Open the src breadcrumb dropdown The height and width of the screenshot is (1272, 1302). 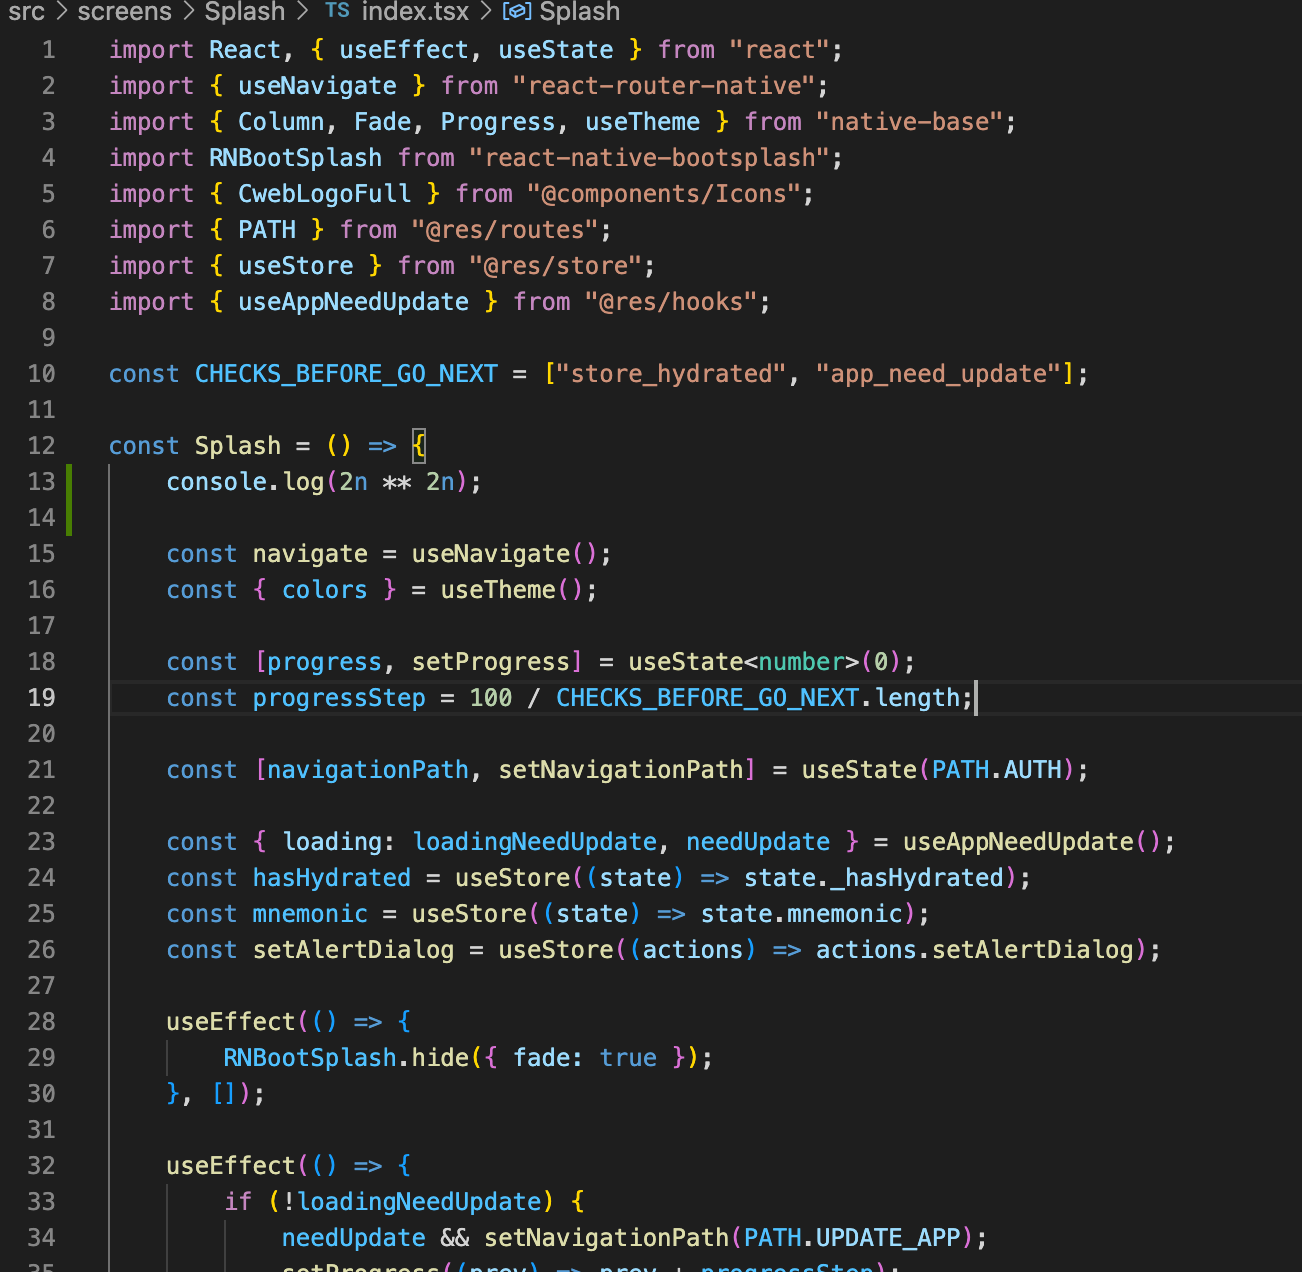(26, 12)
